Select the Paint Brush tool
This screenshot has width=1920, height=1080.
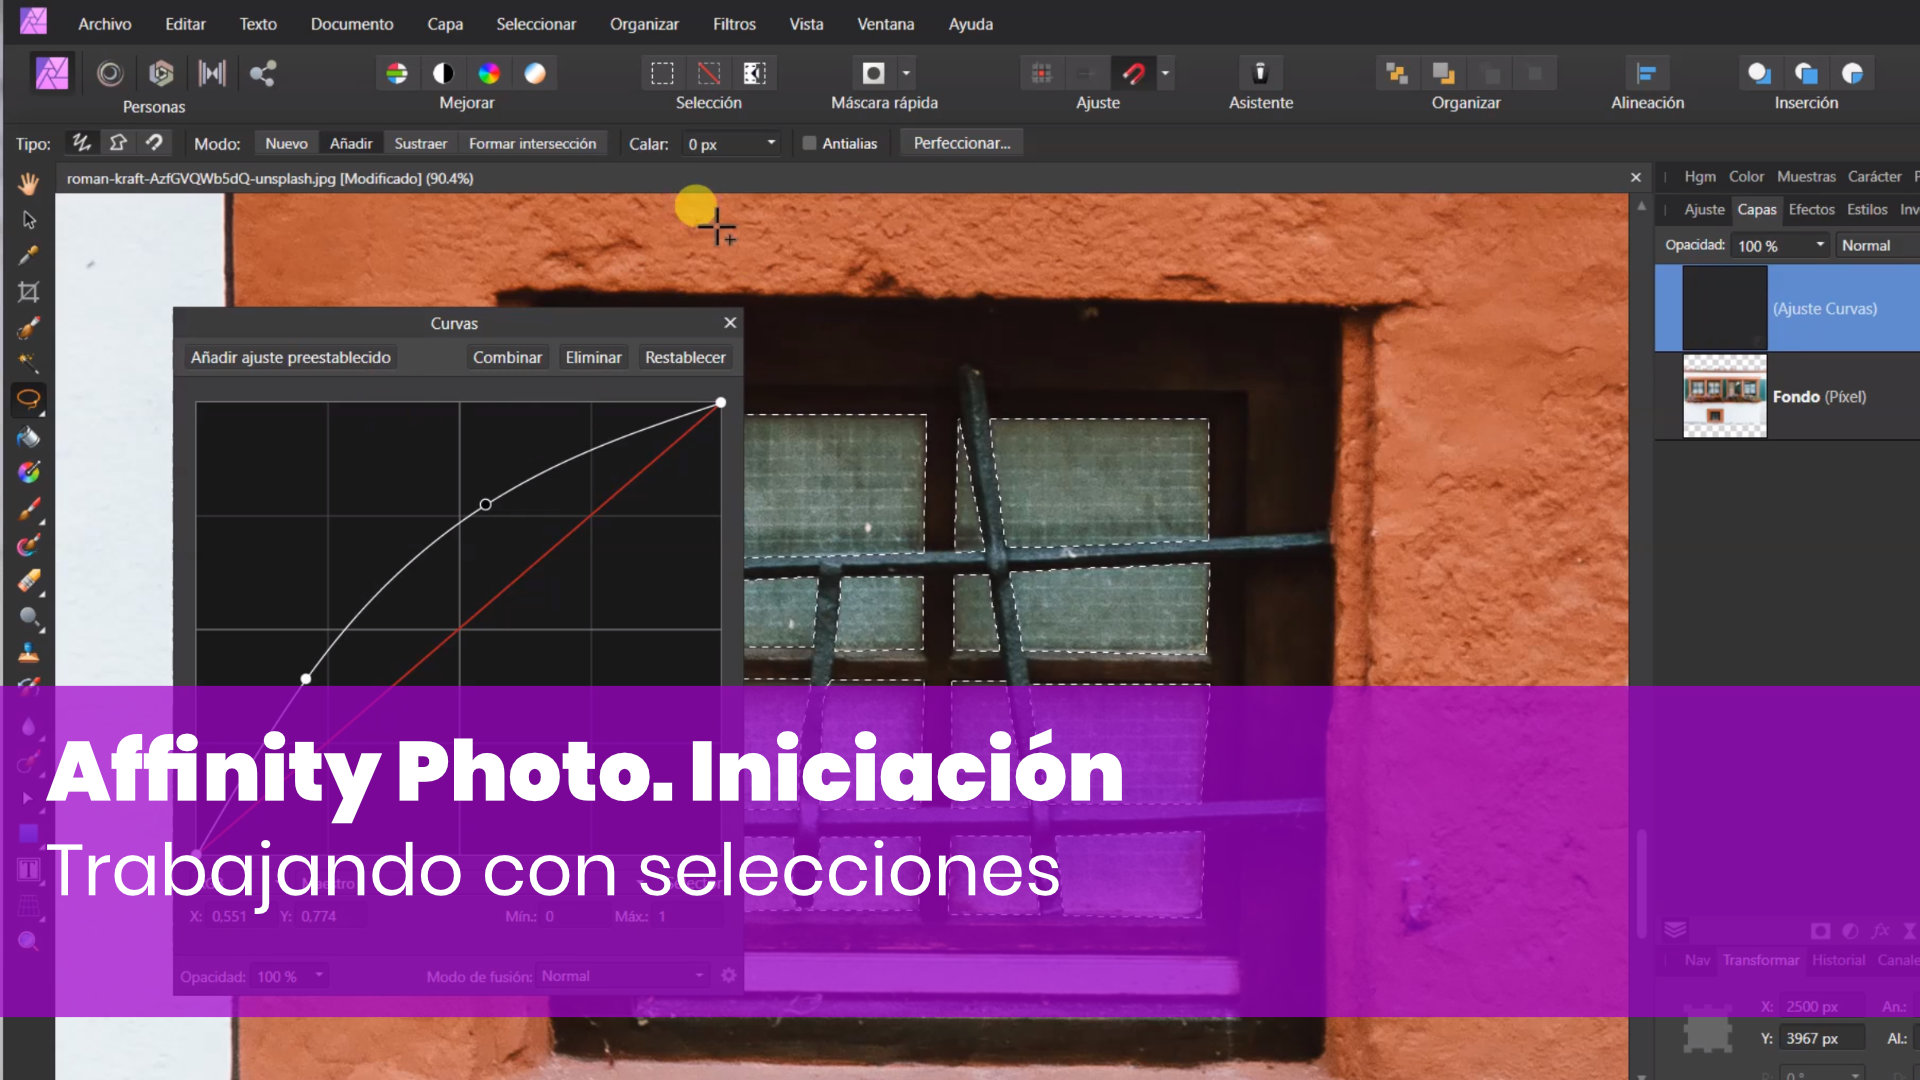click(28, 509)
